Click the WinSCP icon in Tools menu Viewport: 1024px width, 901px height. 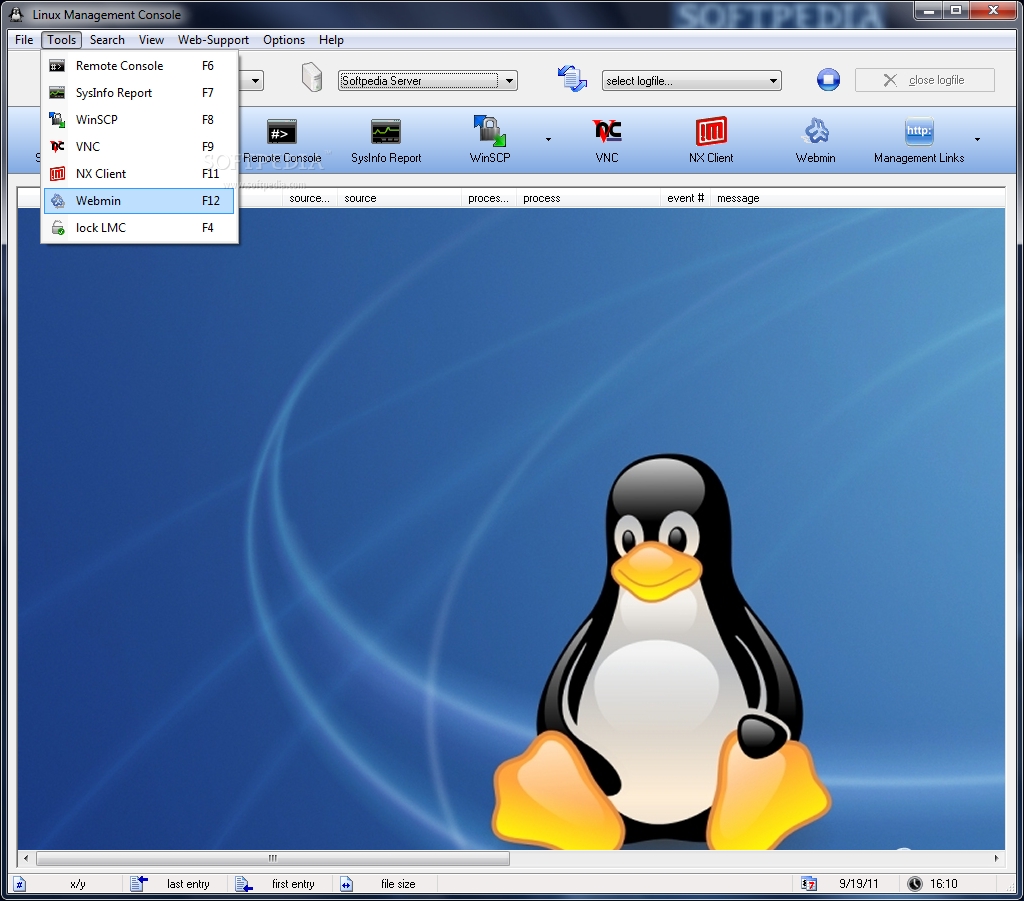click(57, 119)
